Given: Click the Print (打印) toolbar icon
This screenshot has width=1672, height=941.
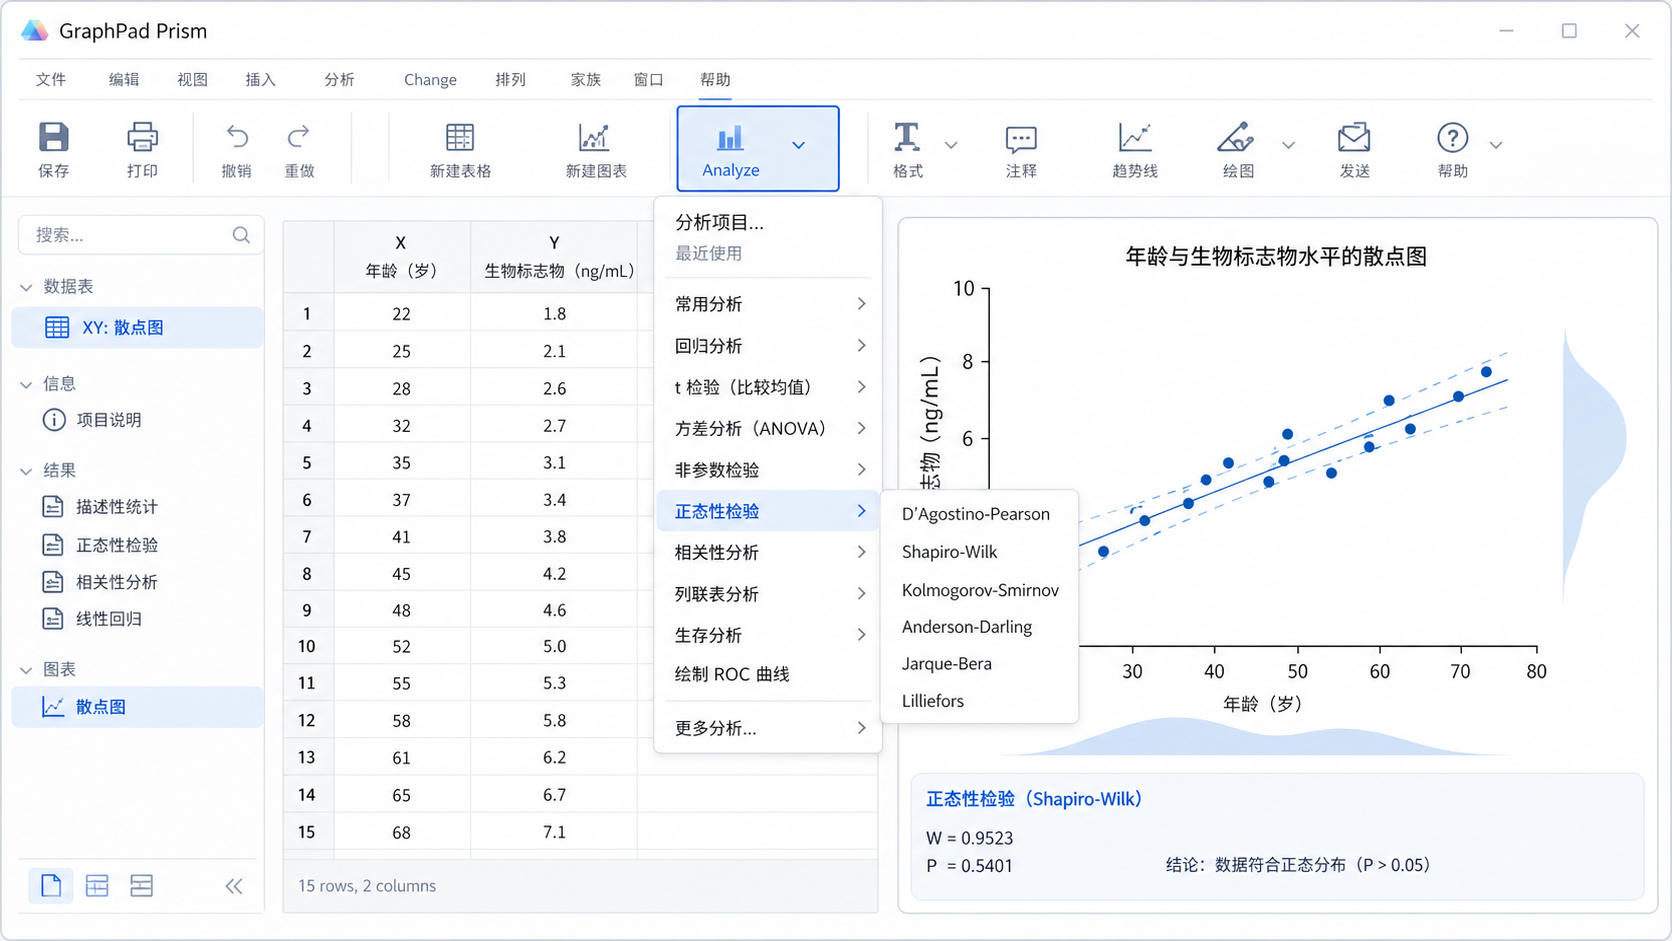Looking at the screenshot, I should 142,137.
